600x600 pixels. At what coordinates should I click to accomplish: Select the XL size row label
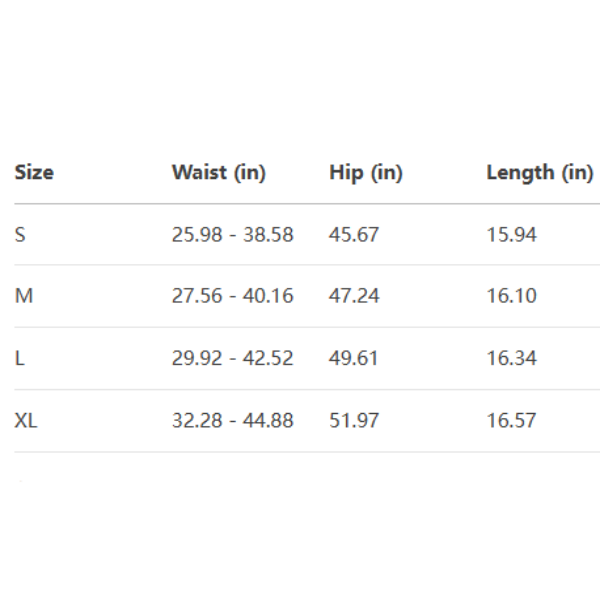(26, 420)
